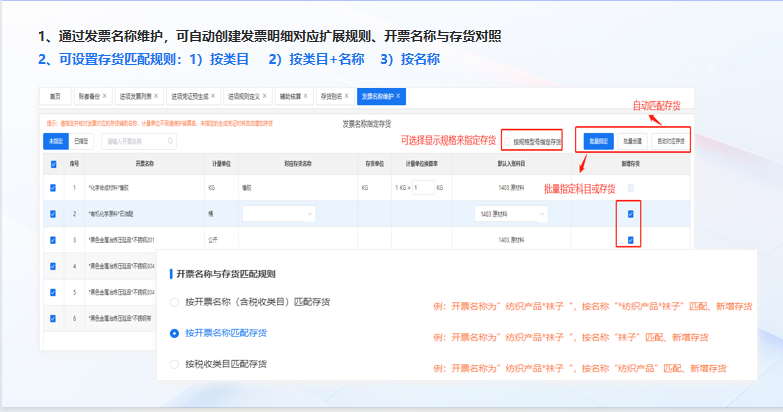Uncheck 新增存货 checkbox for row 2

point(630,213)
